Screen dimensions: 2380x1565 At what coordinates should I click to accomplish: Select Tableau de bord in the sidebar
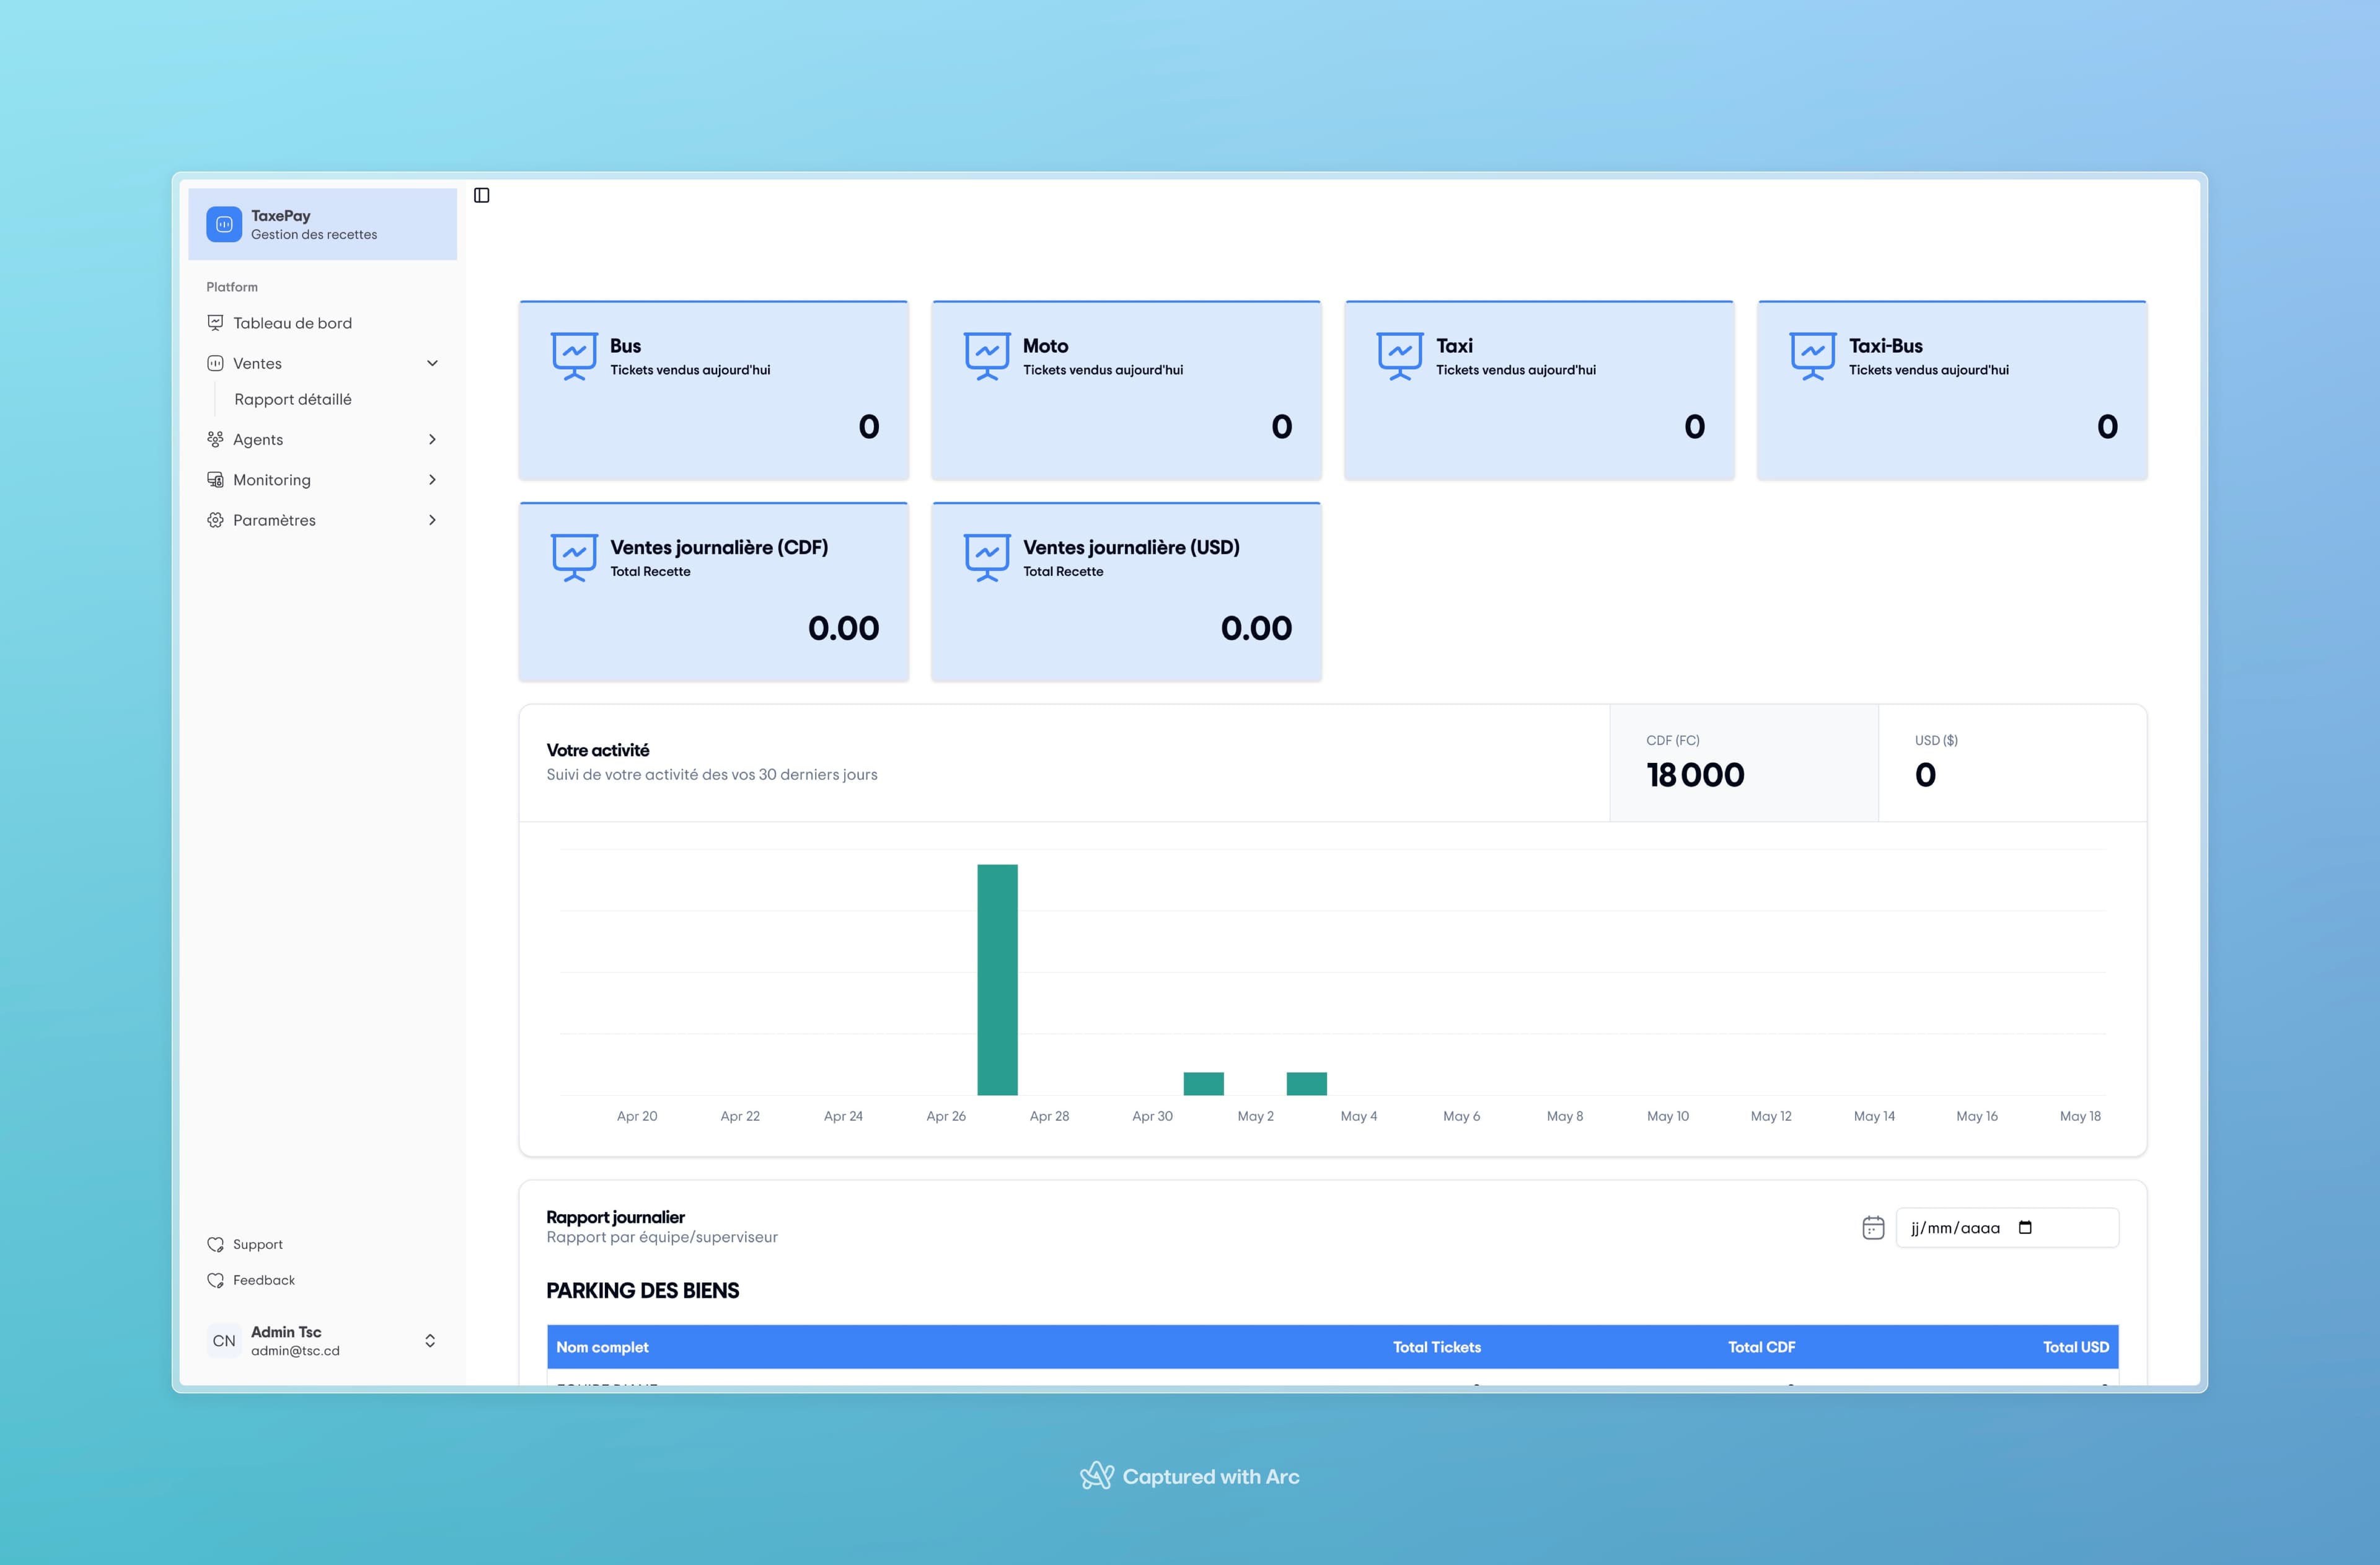[x=291, y=322]
